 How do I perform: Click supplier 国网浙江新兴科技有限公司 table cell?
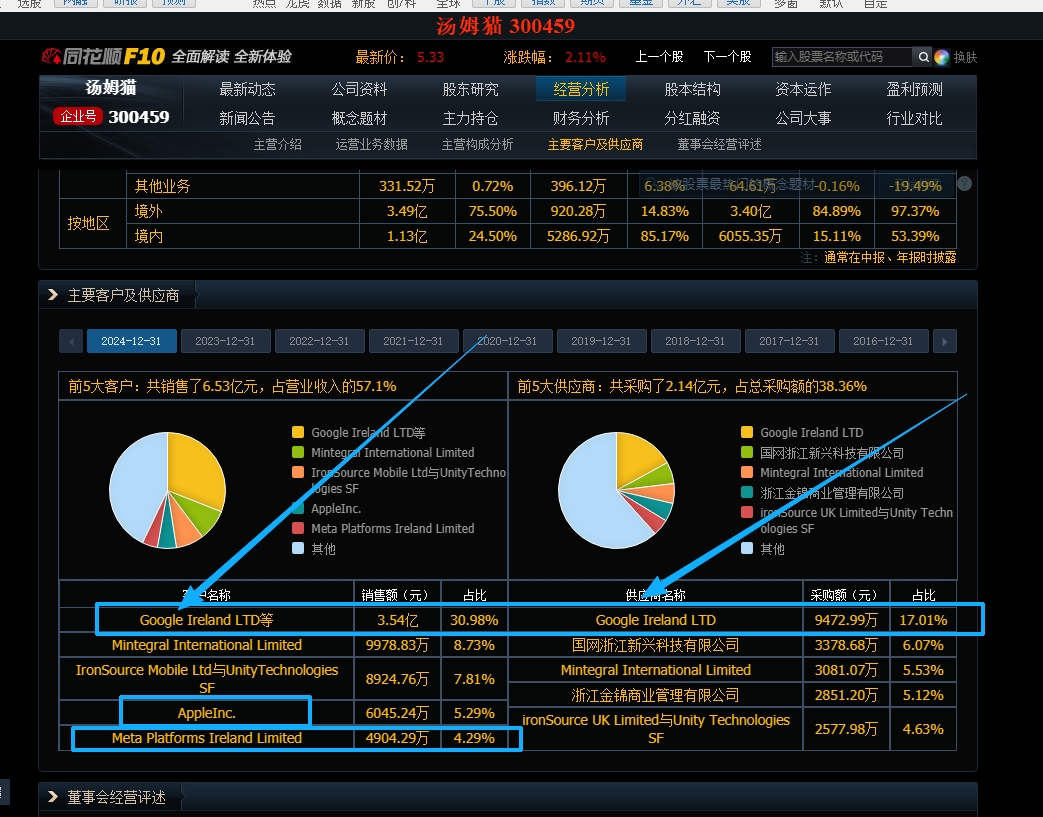656,645
